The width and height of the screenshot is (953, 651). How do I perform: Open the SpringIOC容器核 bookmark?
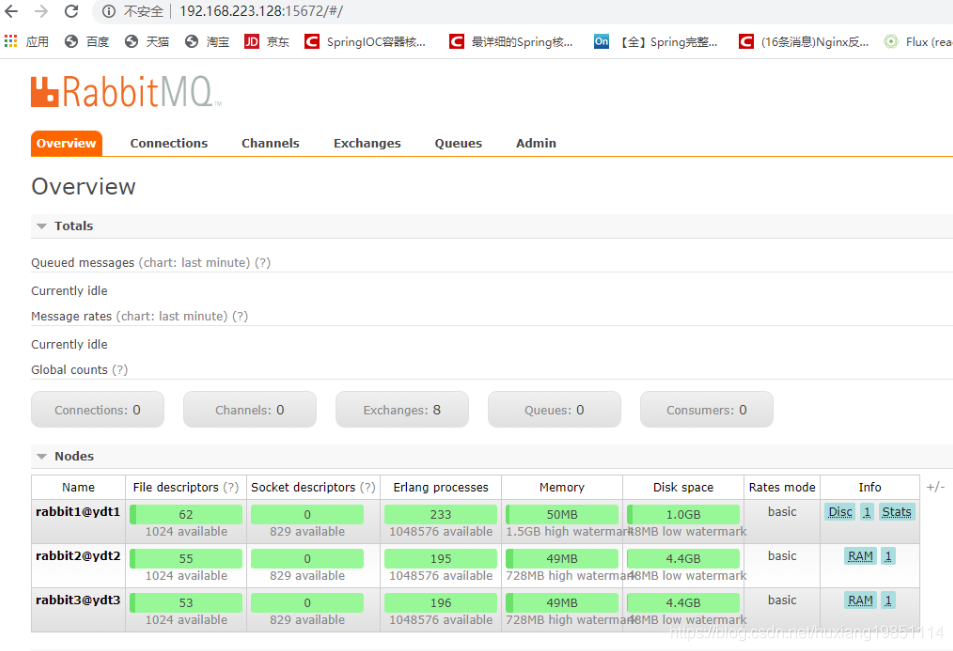[x=365, y=41]
